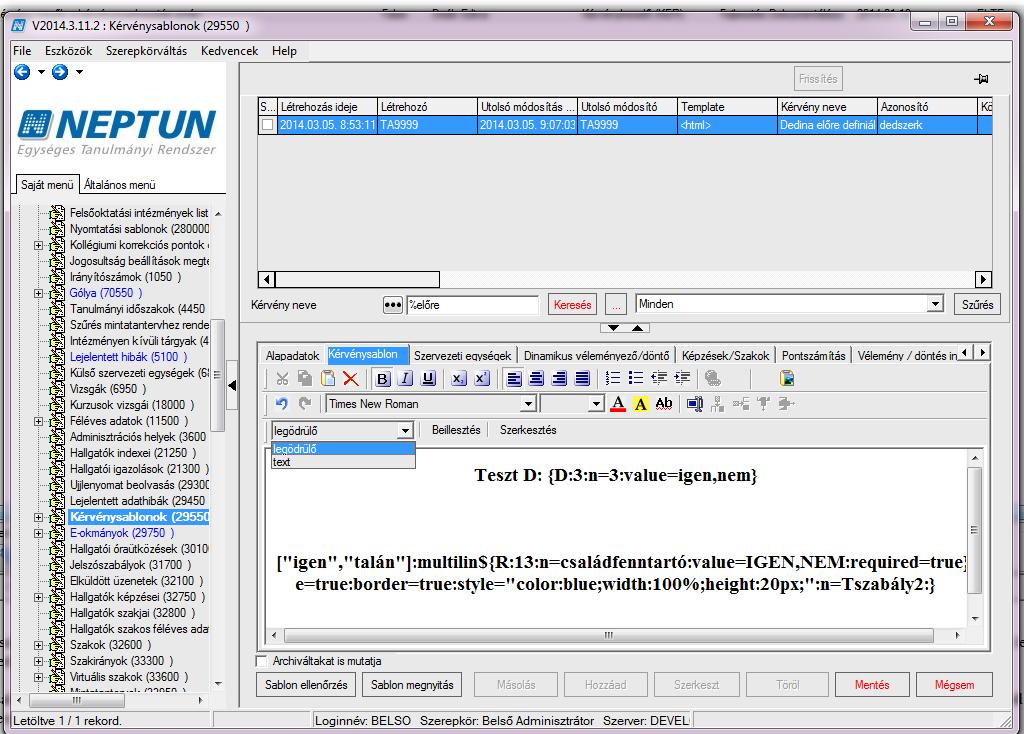This screenshot has width=1024, height=734.
Task: Expand the Kollégiumi korrekciós pontok node
Action: [39, 246]
